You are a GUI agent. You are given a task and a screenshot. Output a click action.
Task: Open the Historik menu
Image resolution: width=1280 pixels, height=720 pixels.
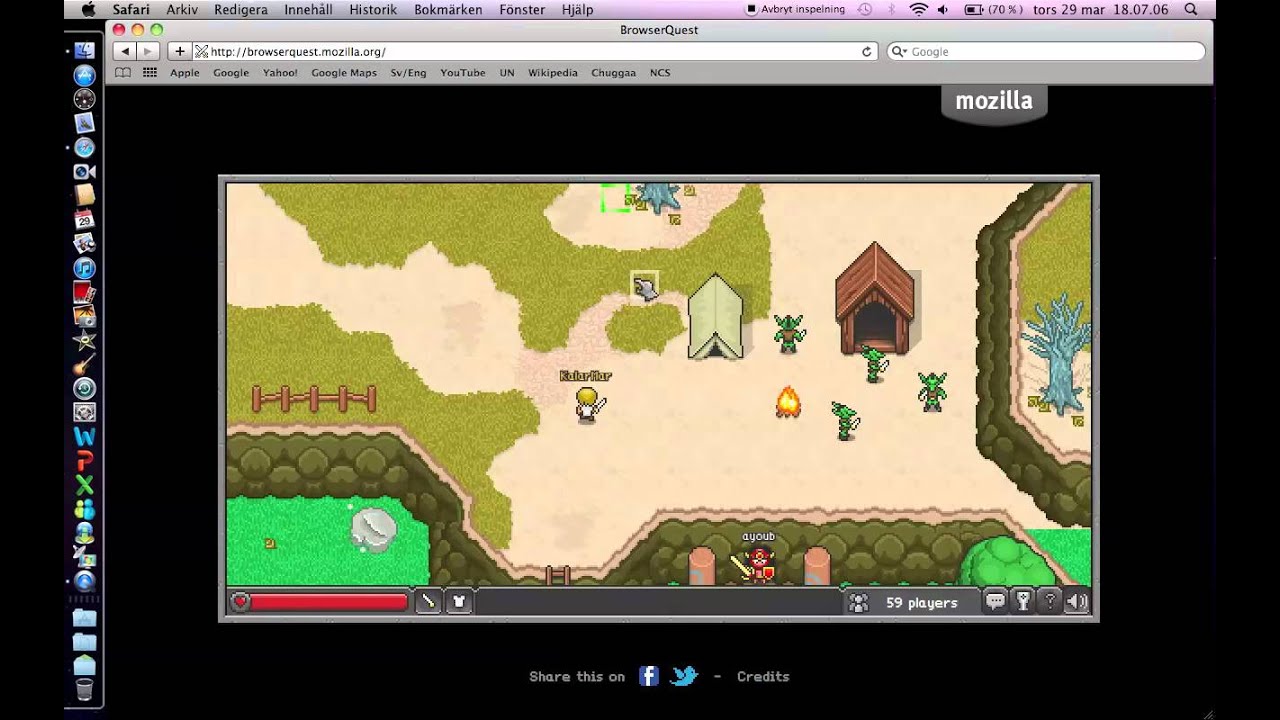[x=373, y=9]
